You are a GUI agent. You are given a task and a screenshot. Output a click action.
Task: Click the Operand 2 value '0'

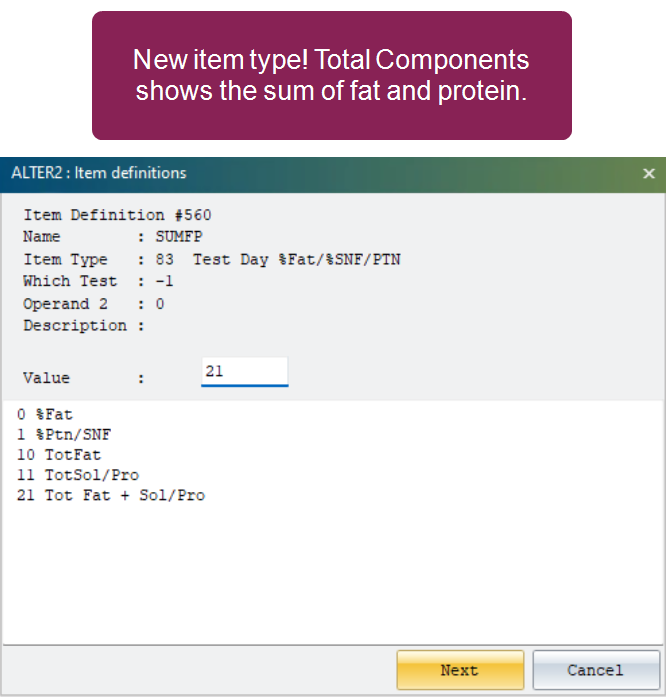coord(160,304)
